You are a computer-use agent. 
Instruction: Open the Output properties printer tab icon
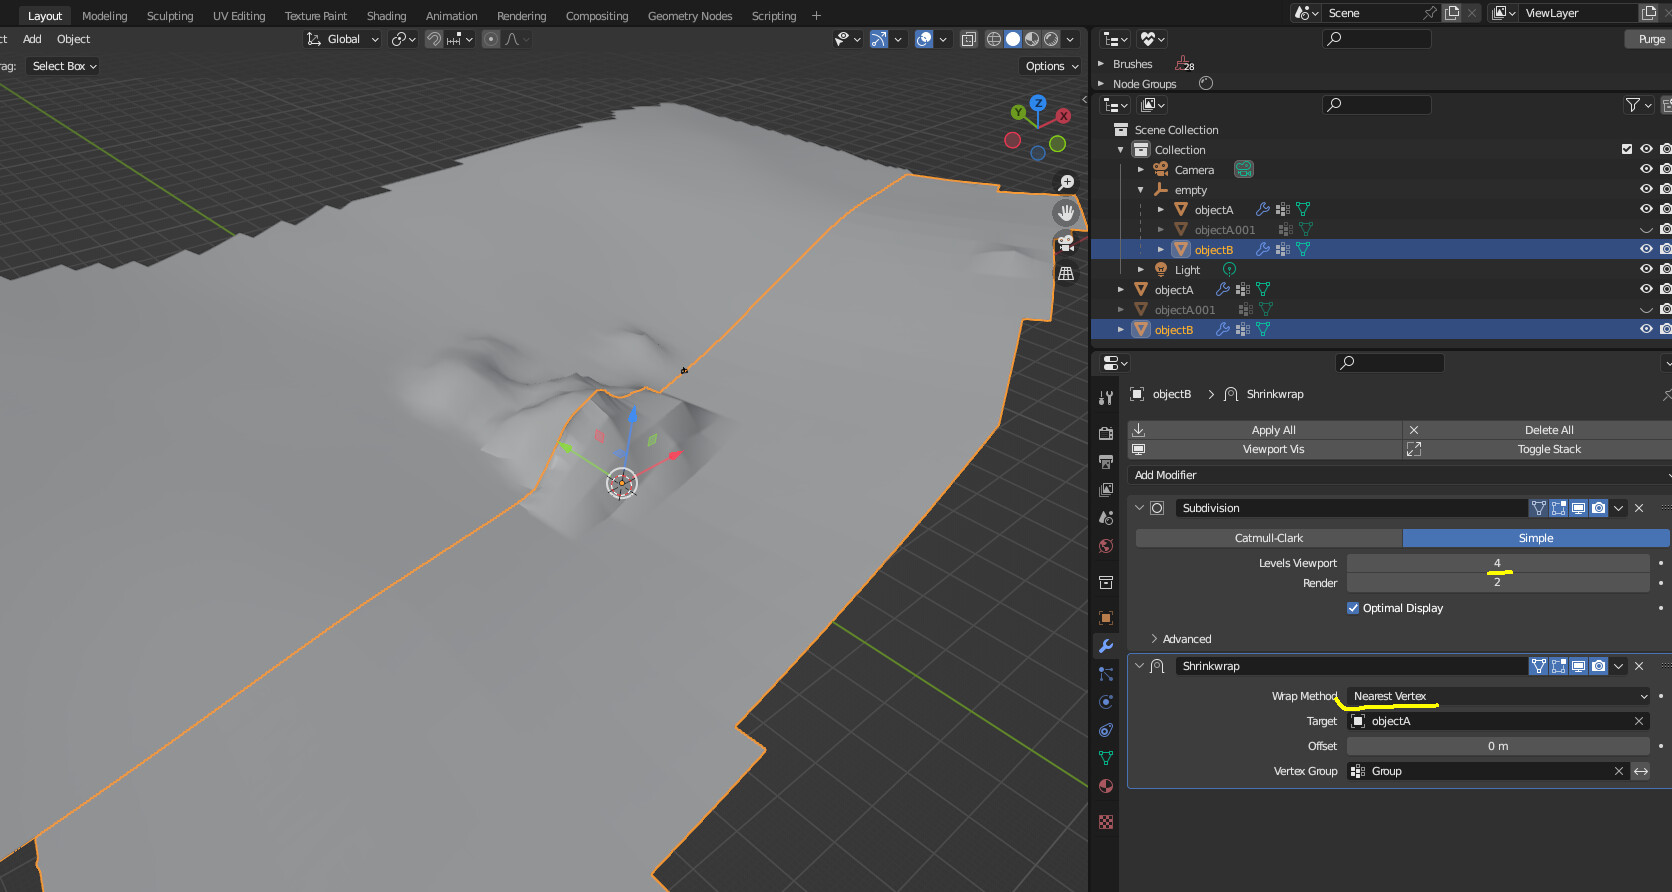click(1106, 462)
